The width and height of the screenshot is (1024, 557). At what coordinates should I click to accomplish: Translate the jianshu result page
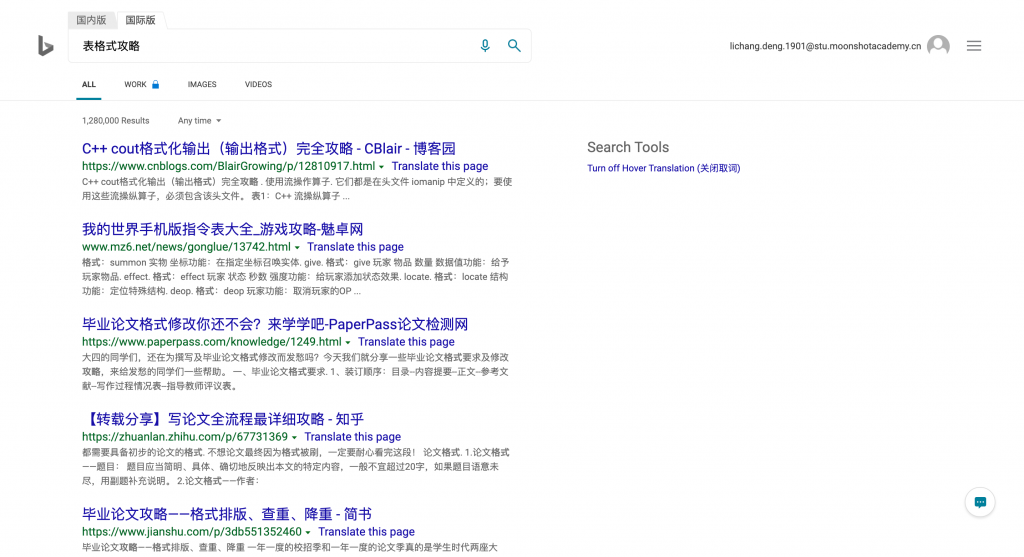tap(366, 532)
